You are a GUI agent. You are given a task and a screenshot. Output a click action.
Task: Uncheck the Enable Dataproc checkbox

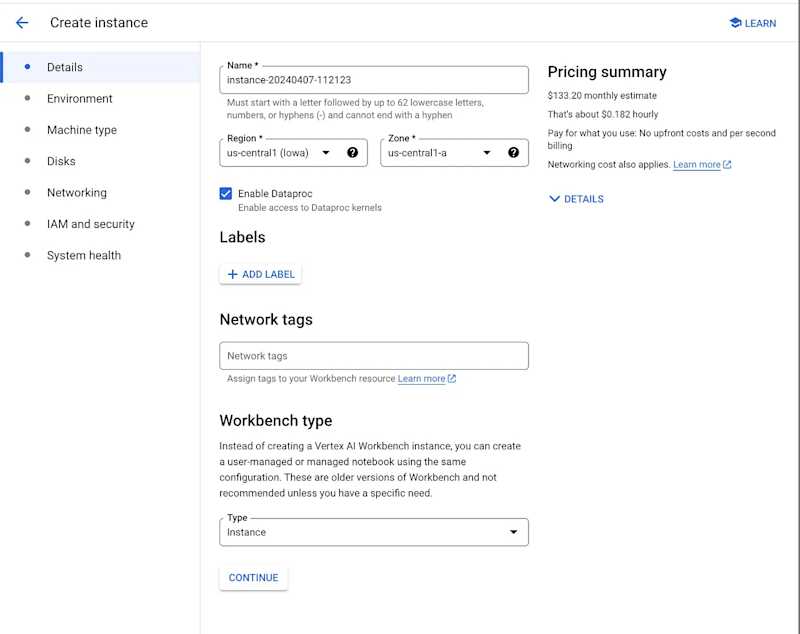coord(226,193)
